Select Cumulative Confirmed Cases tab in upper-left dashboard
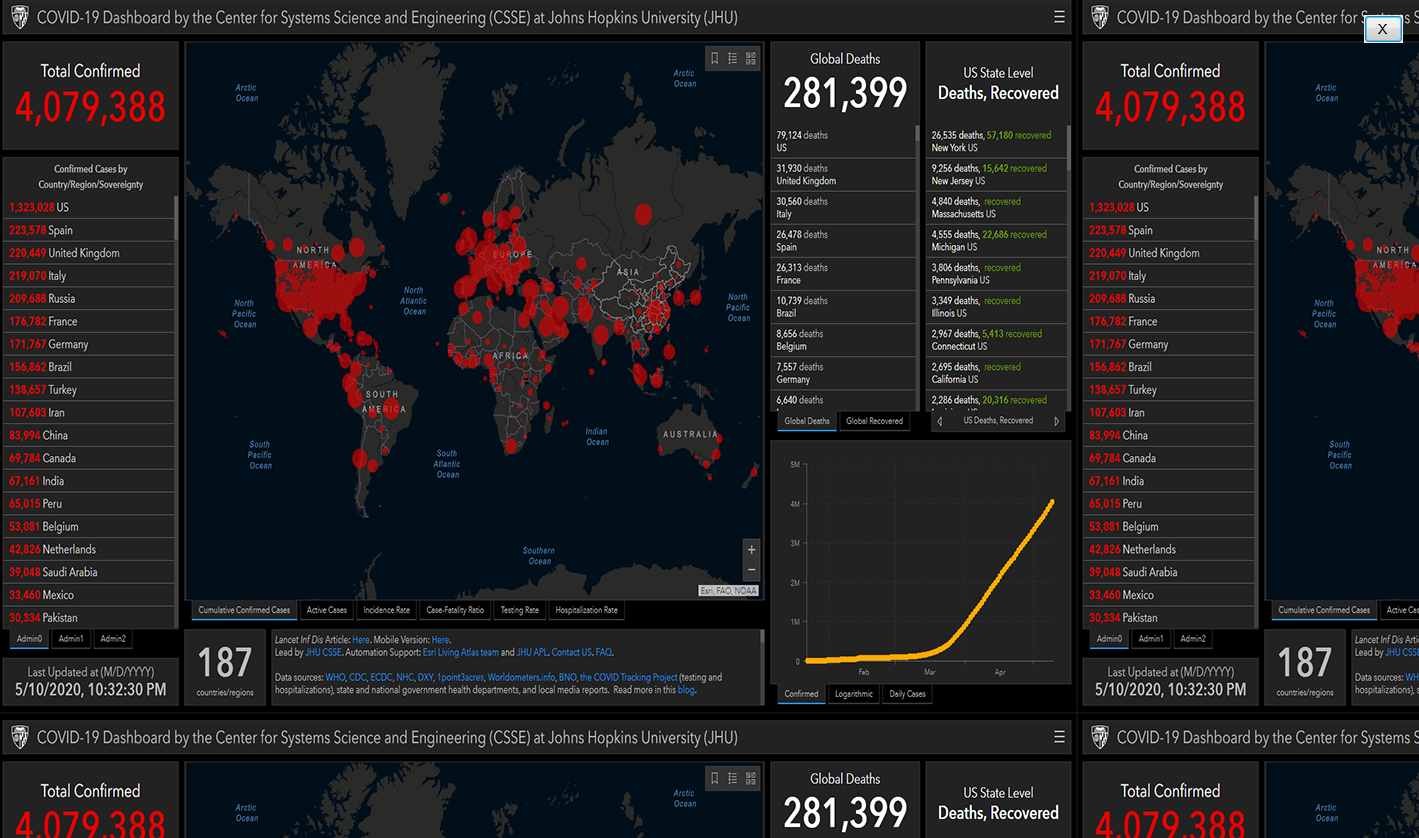 (x=244, y=610)
